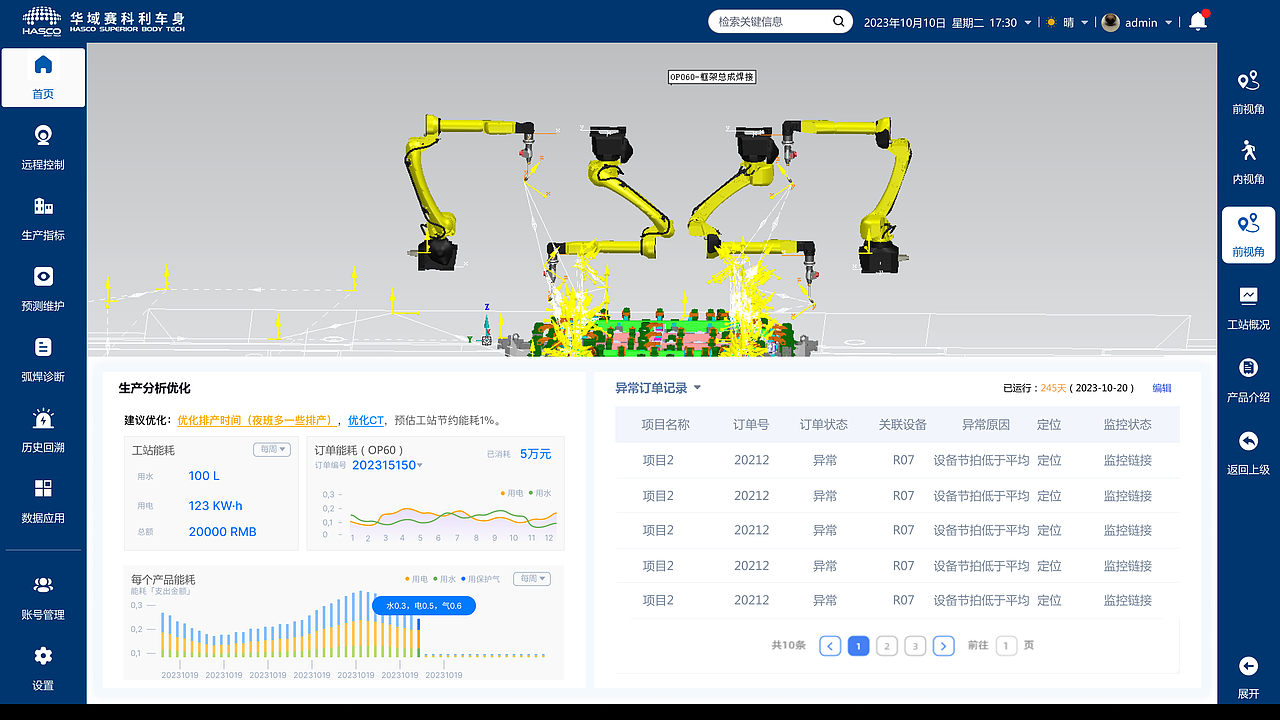The image size is (1280, 720).
Task: Open 远程控制 remote control section
Action: pyautogui.click(x=43, y=148)
